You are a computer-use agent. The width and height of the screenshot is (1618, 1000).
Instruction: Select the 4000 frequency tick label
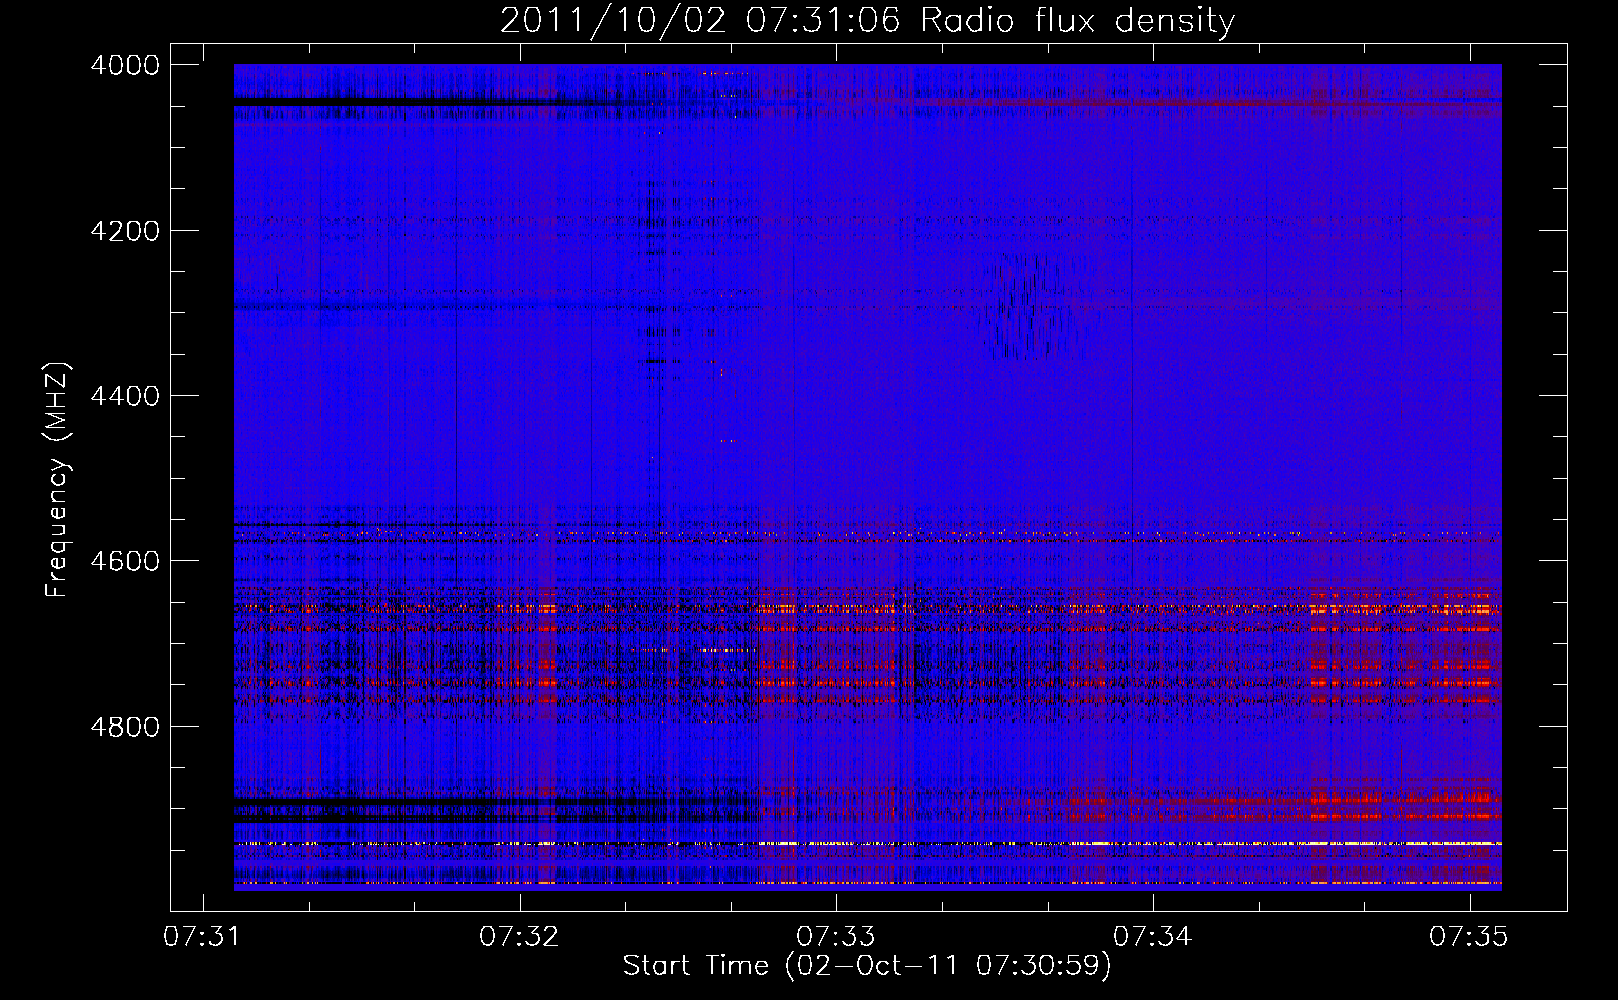(x=125, y=65)
